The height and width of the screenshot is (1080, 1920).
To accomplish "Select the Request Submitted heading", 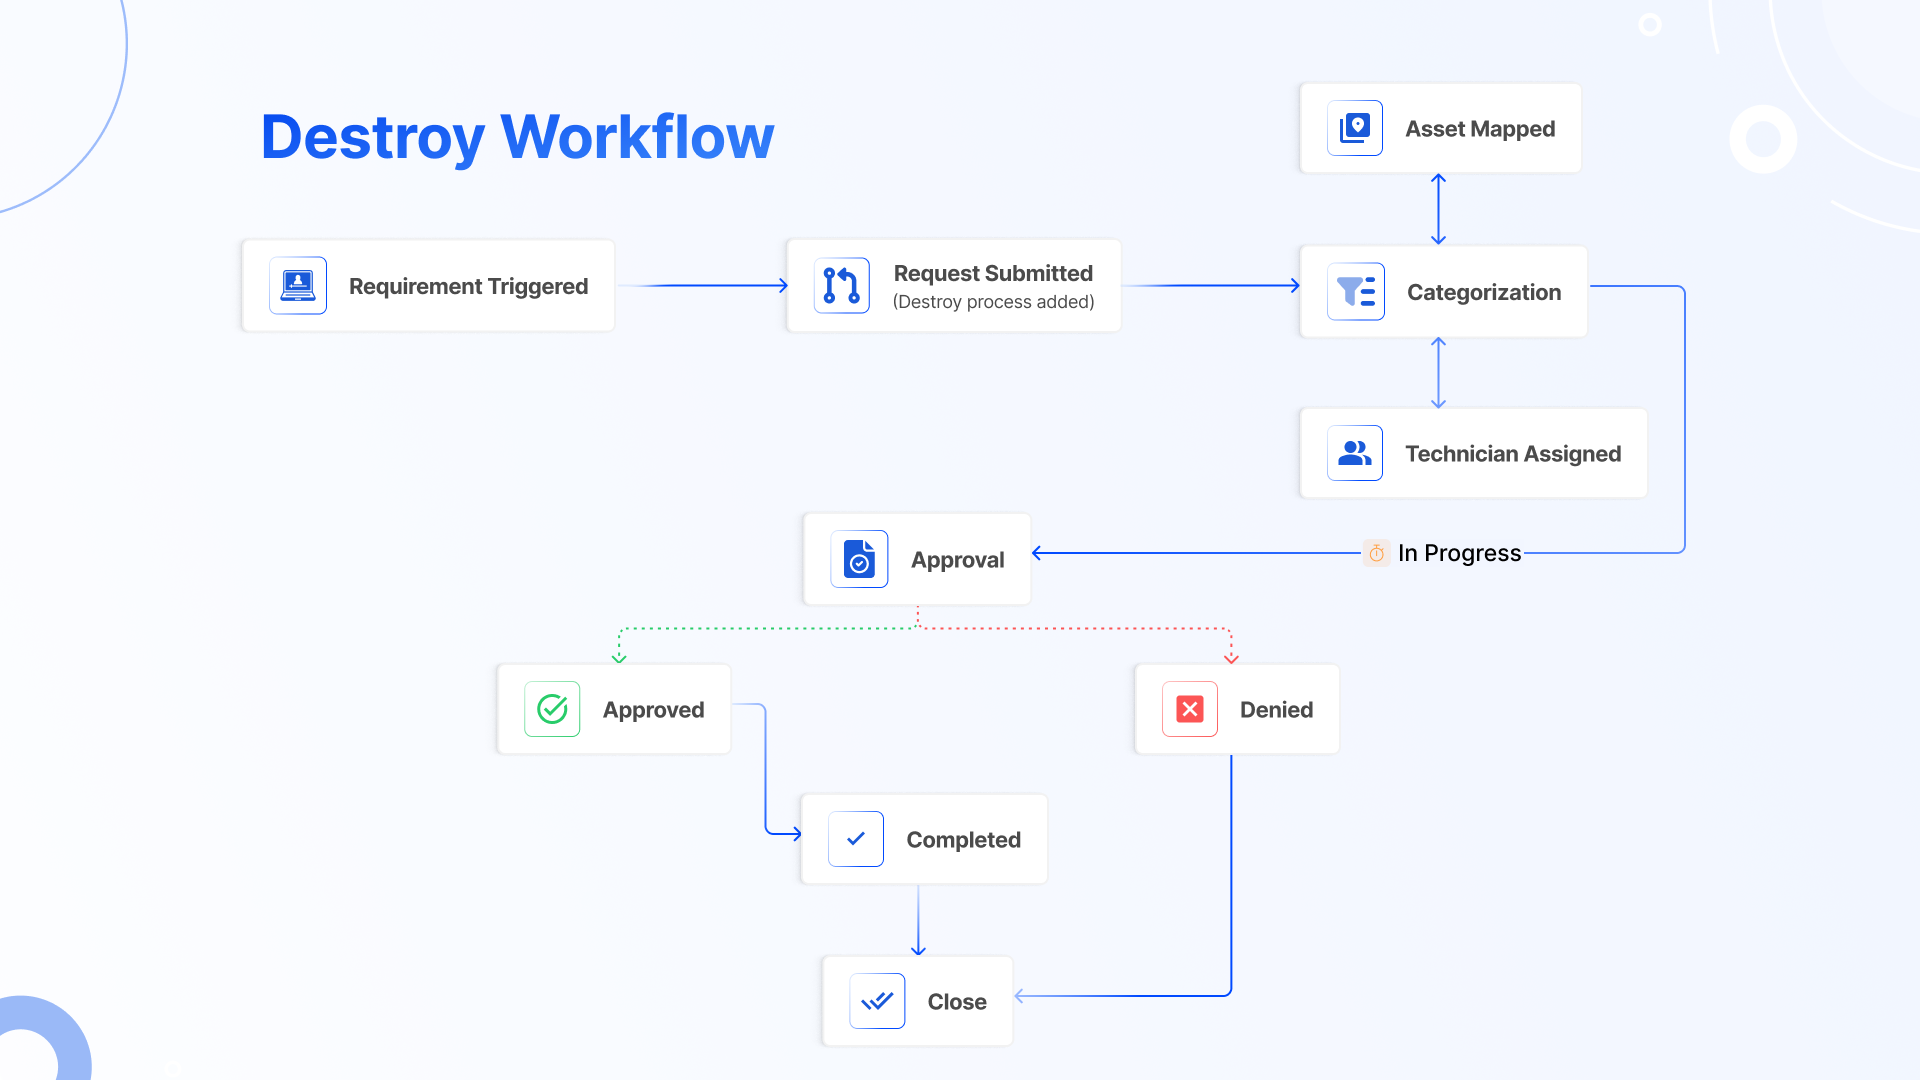I will pos(993,273).
